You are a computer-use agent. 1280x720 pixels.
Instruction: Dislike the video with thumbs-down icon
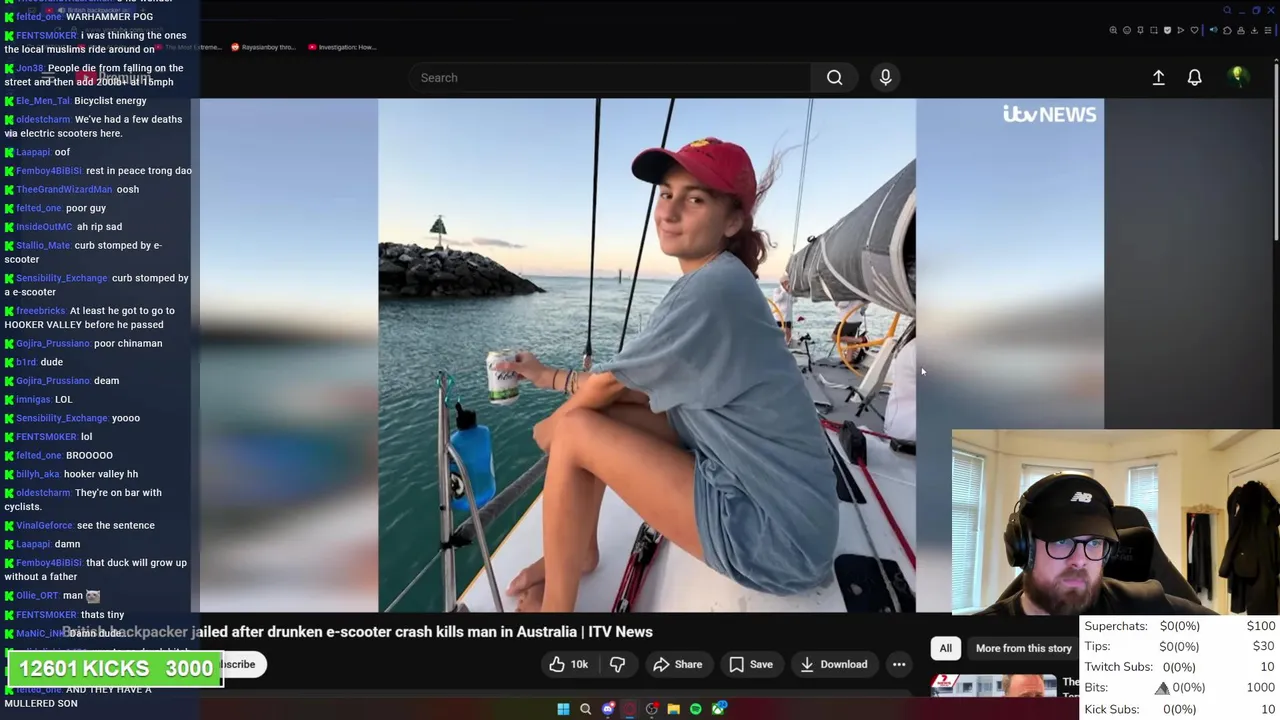(x=617, y=664)
